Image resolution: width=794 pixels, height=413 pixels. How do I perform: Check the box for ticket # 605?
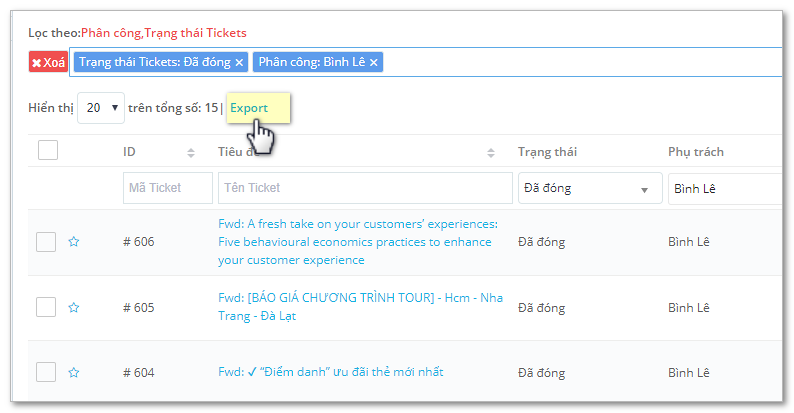click(46, 307)
